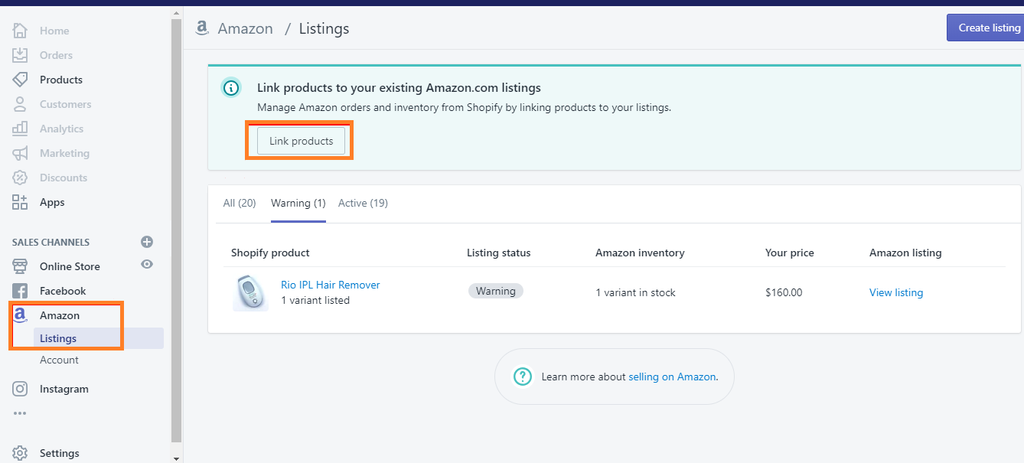Select the Facebook sales channel
This screenshot has width=1024, height=463.
click(x=63, y=291)
